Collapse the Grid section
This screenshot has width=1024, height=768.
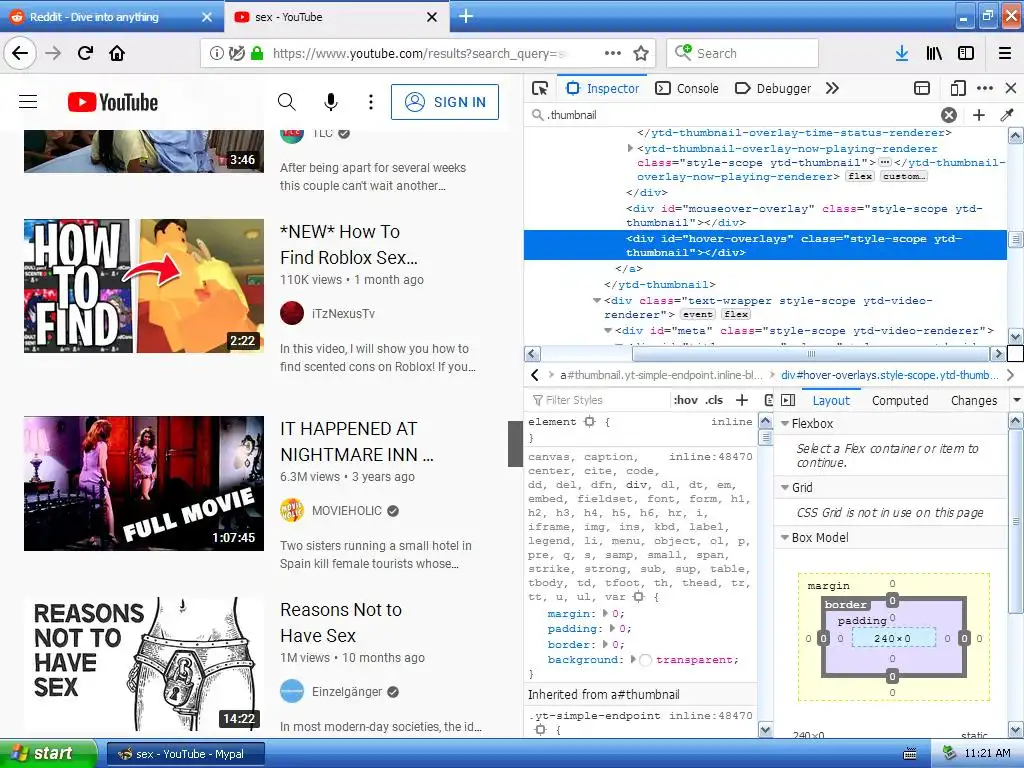pyautogui.click(x=785, y=487)
